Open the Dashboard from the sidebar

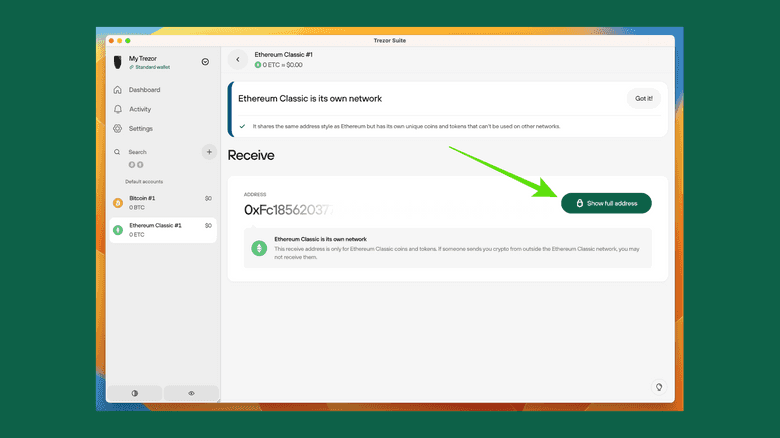144,90
